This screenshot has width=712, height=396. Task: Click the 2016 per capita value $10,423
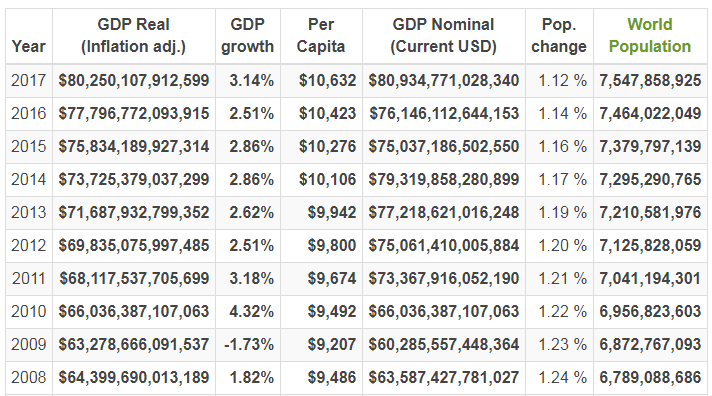coord(327,114)
